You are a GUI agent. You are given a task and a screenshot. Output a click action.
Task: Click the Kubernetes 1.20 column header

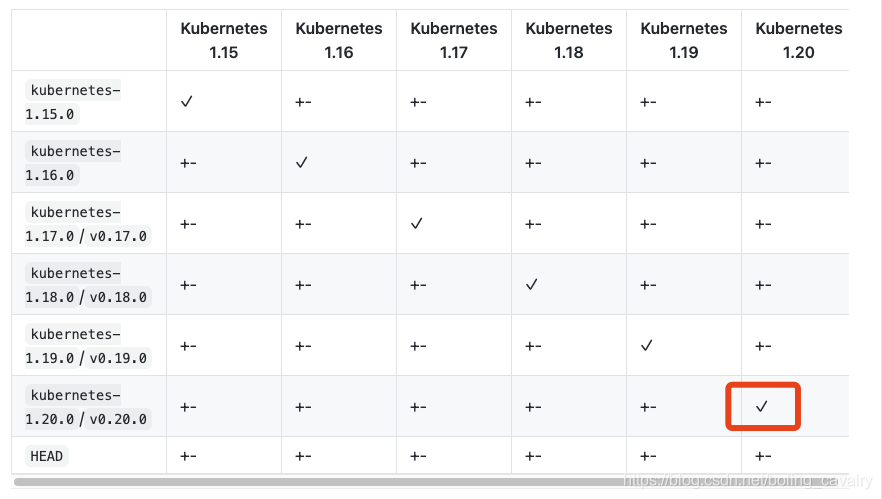point(799,40)
